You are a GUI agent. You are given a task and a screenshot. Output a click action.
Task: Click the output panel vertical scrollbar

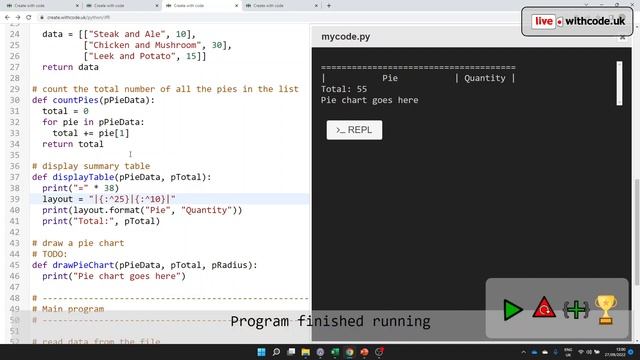619,83
